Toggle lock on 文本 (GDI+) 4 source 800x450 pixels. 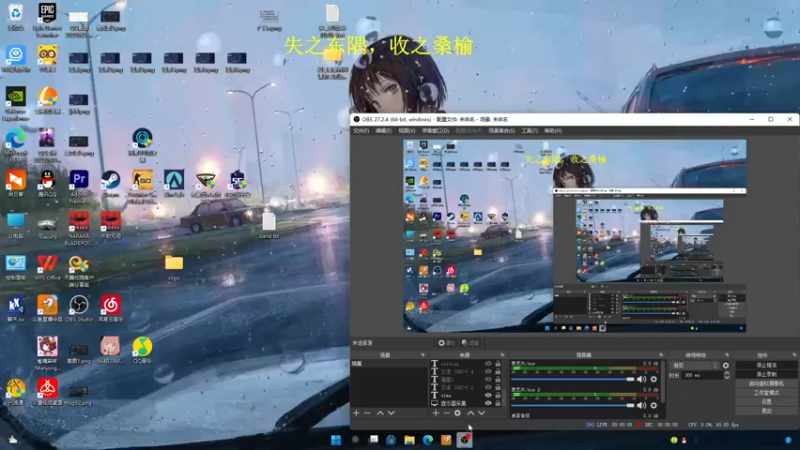click(498, 371)
